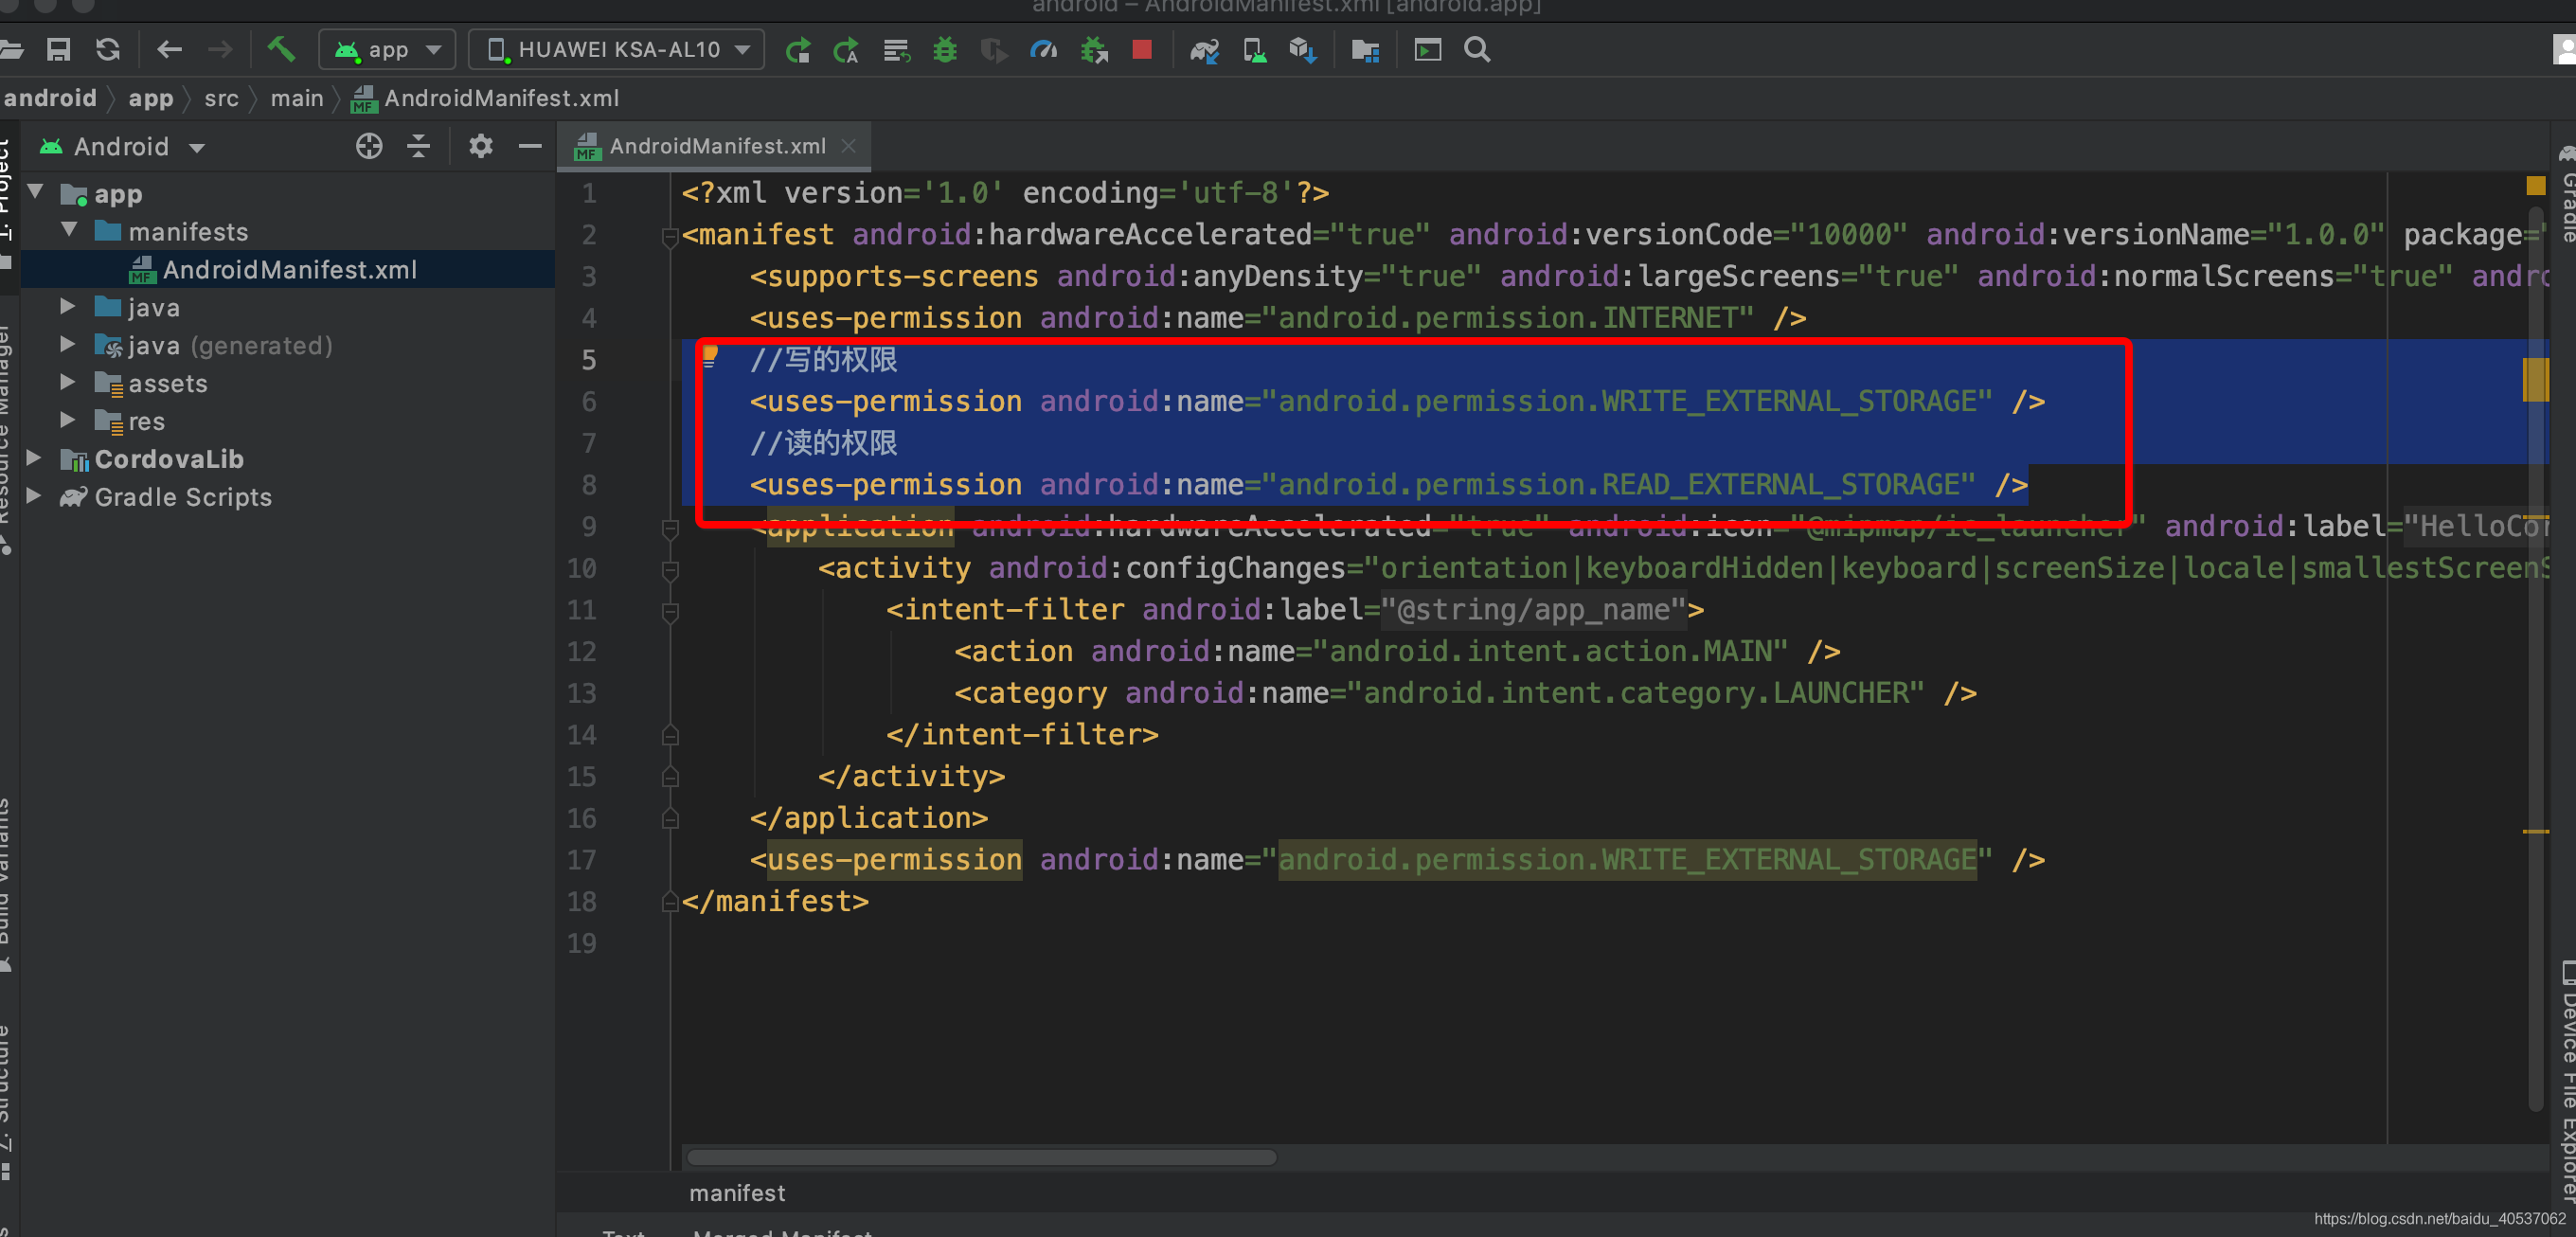Switch to the AndroidManifest.xml editor tab
The image size is (2576, 1237).
click(717, 146)
